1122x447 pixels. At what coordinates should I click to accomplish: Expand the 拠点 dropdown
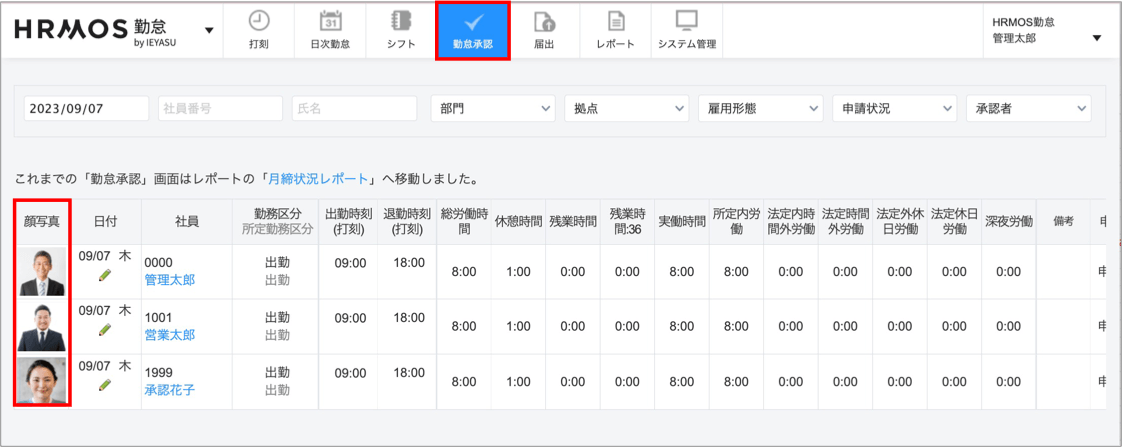627,108
